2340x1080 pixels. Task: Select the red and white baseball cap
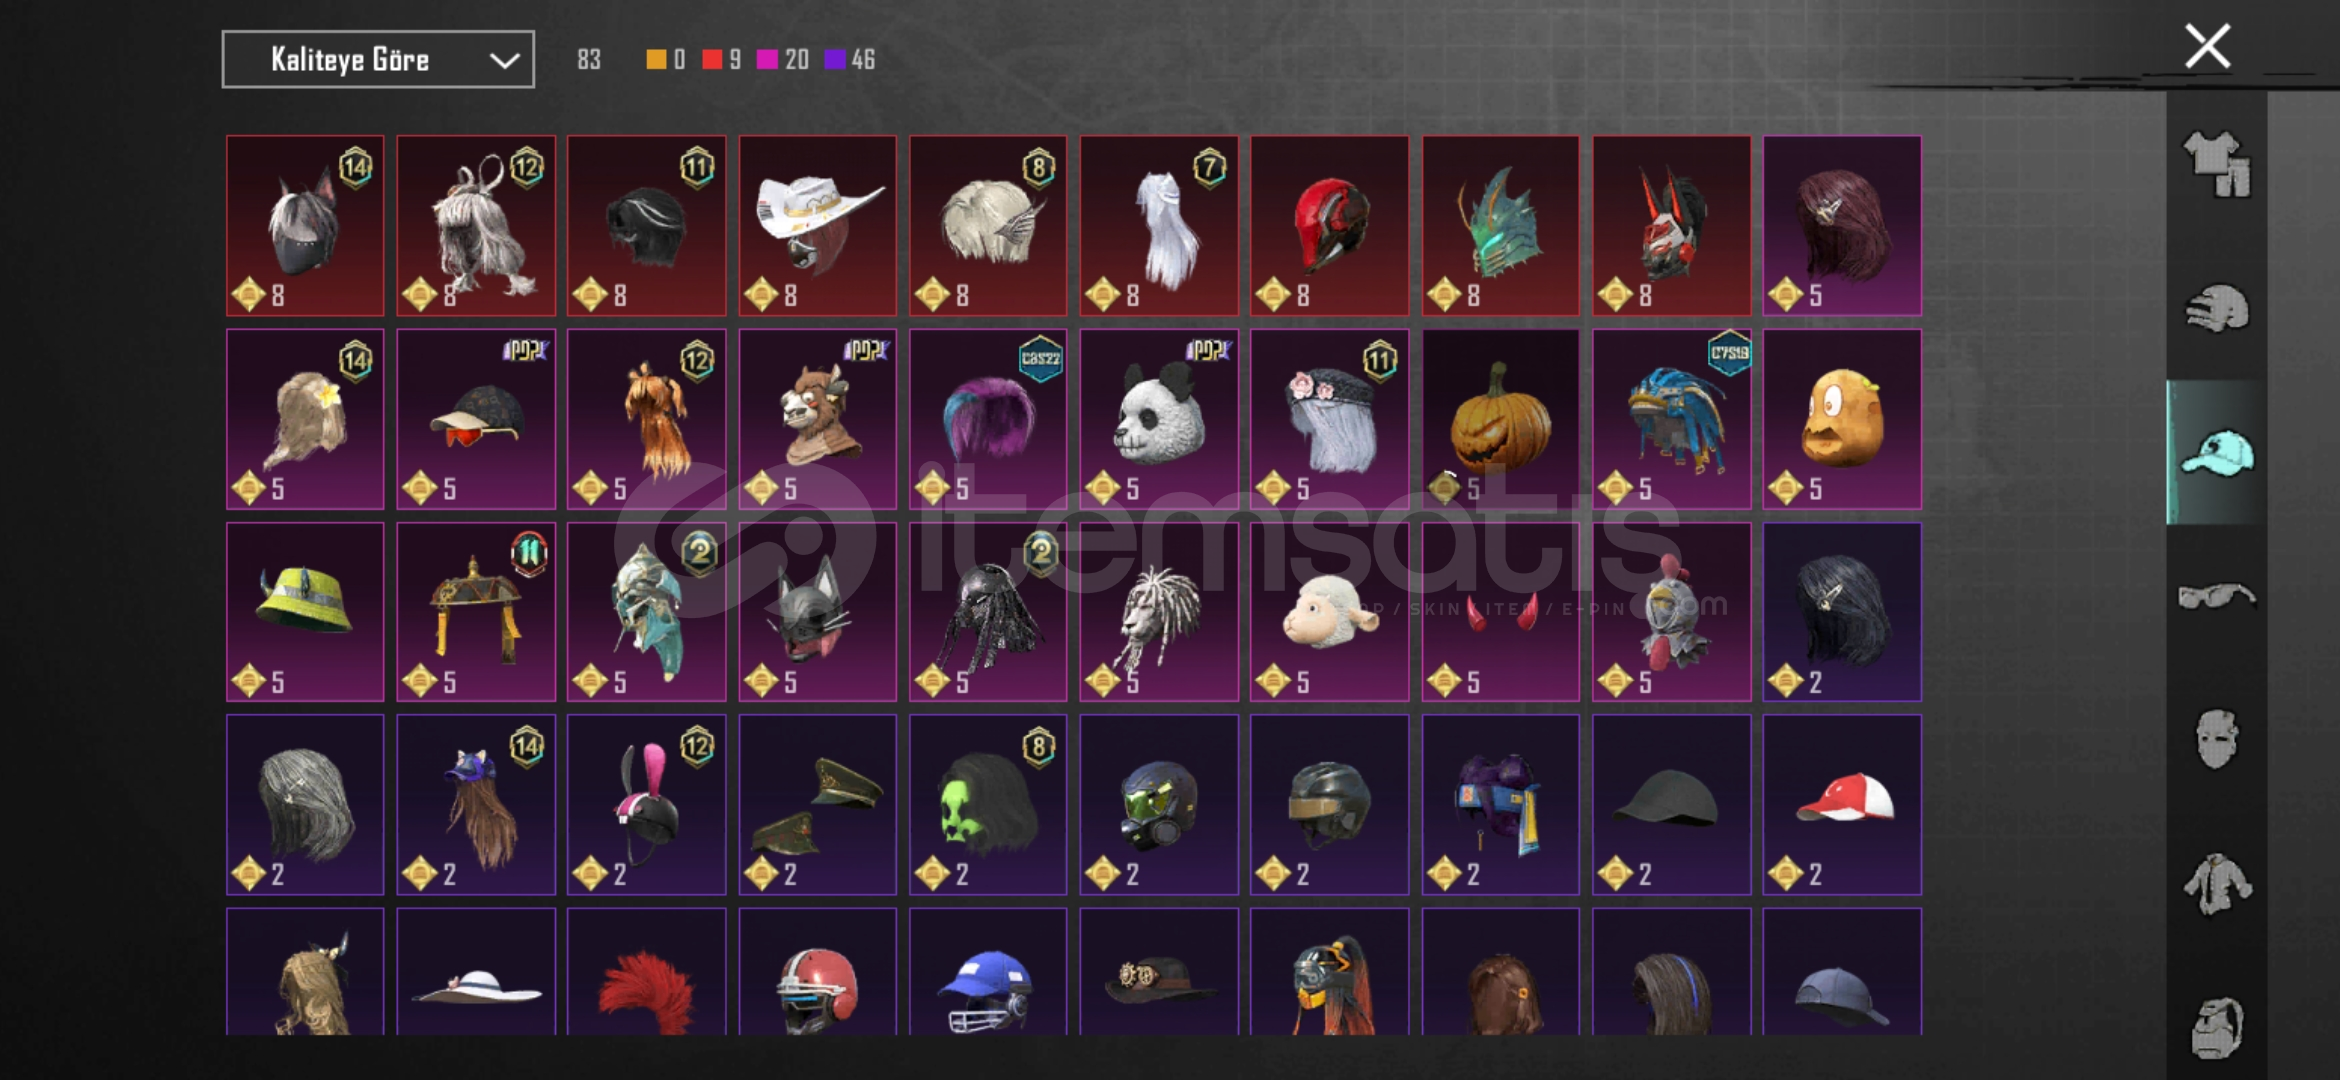coord(1842,805)
